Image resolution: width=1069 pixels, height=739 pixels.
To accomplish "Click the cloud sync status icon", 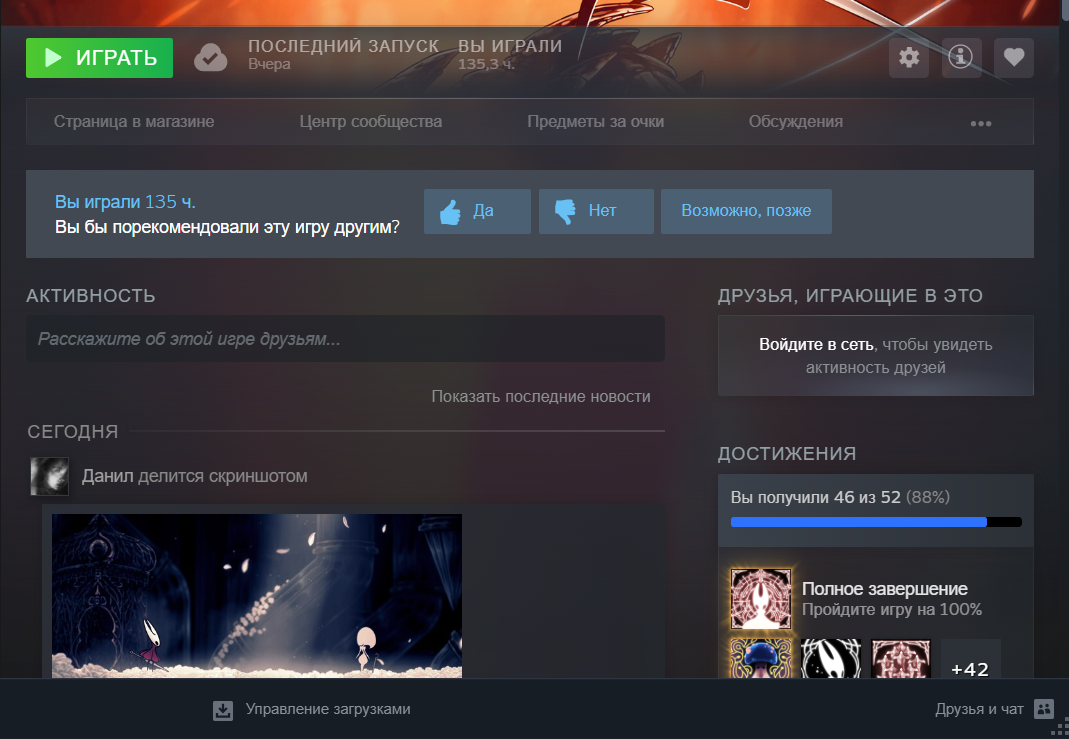I will click(x=211, y=58).
